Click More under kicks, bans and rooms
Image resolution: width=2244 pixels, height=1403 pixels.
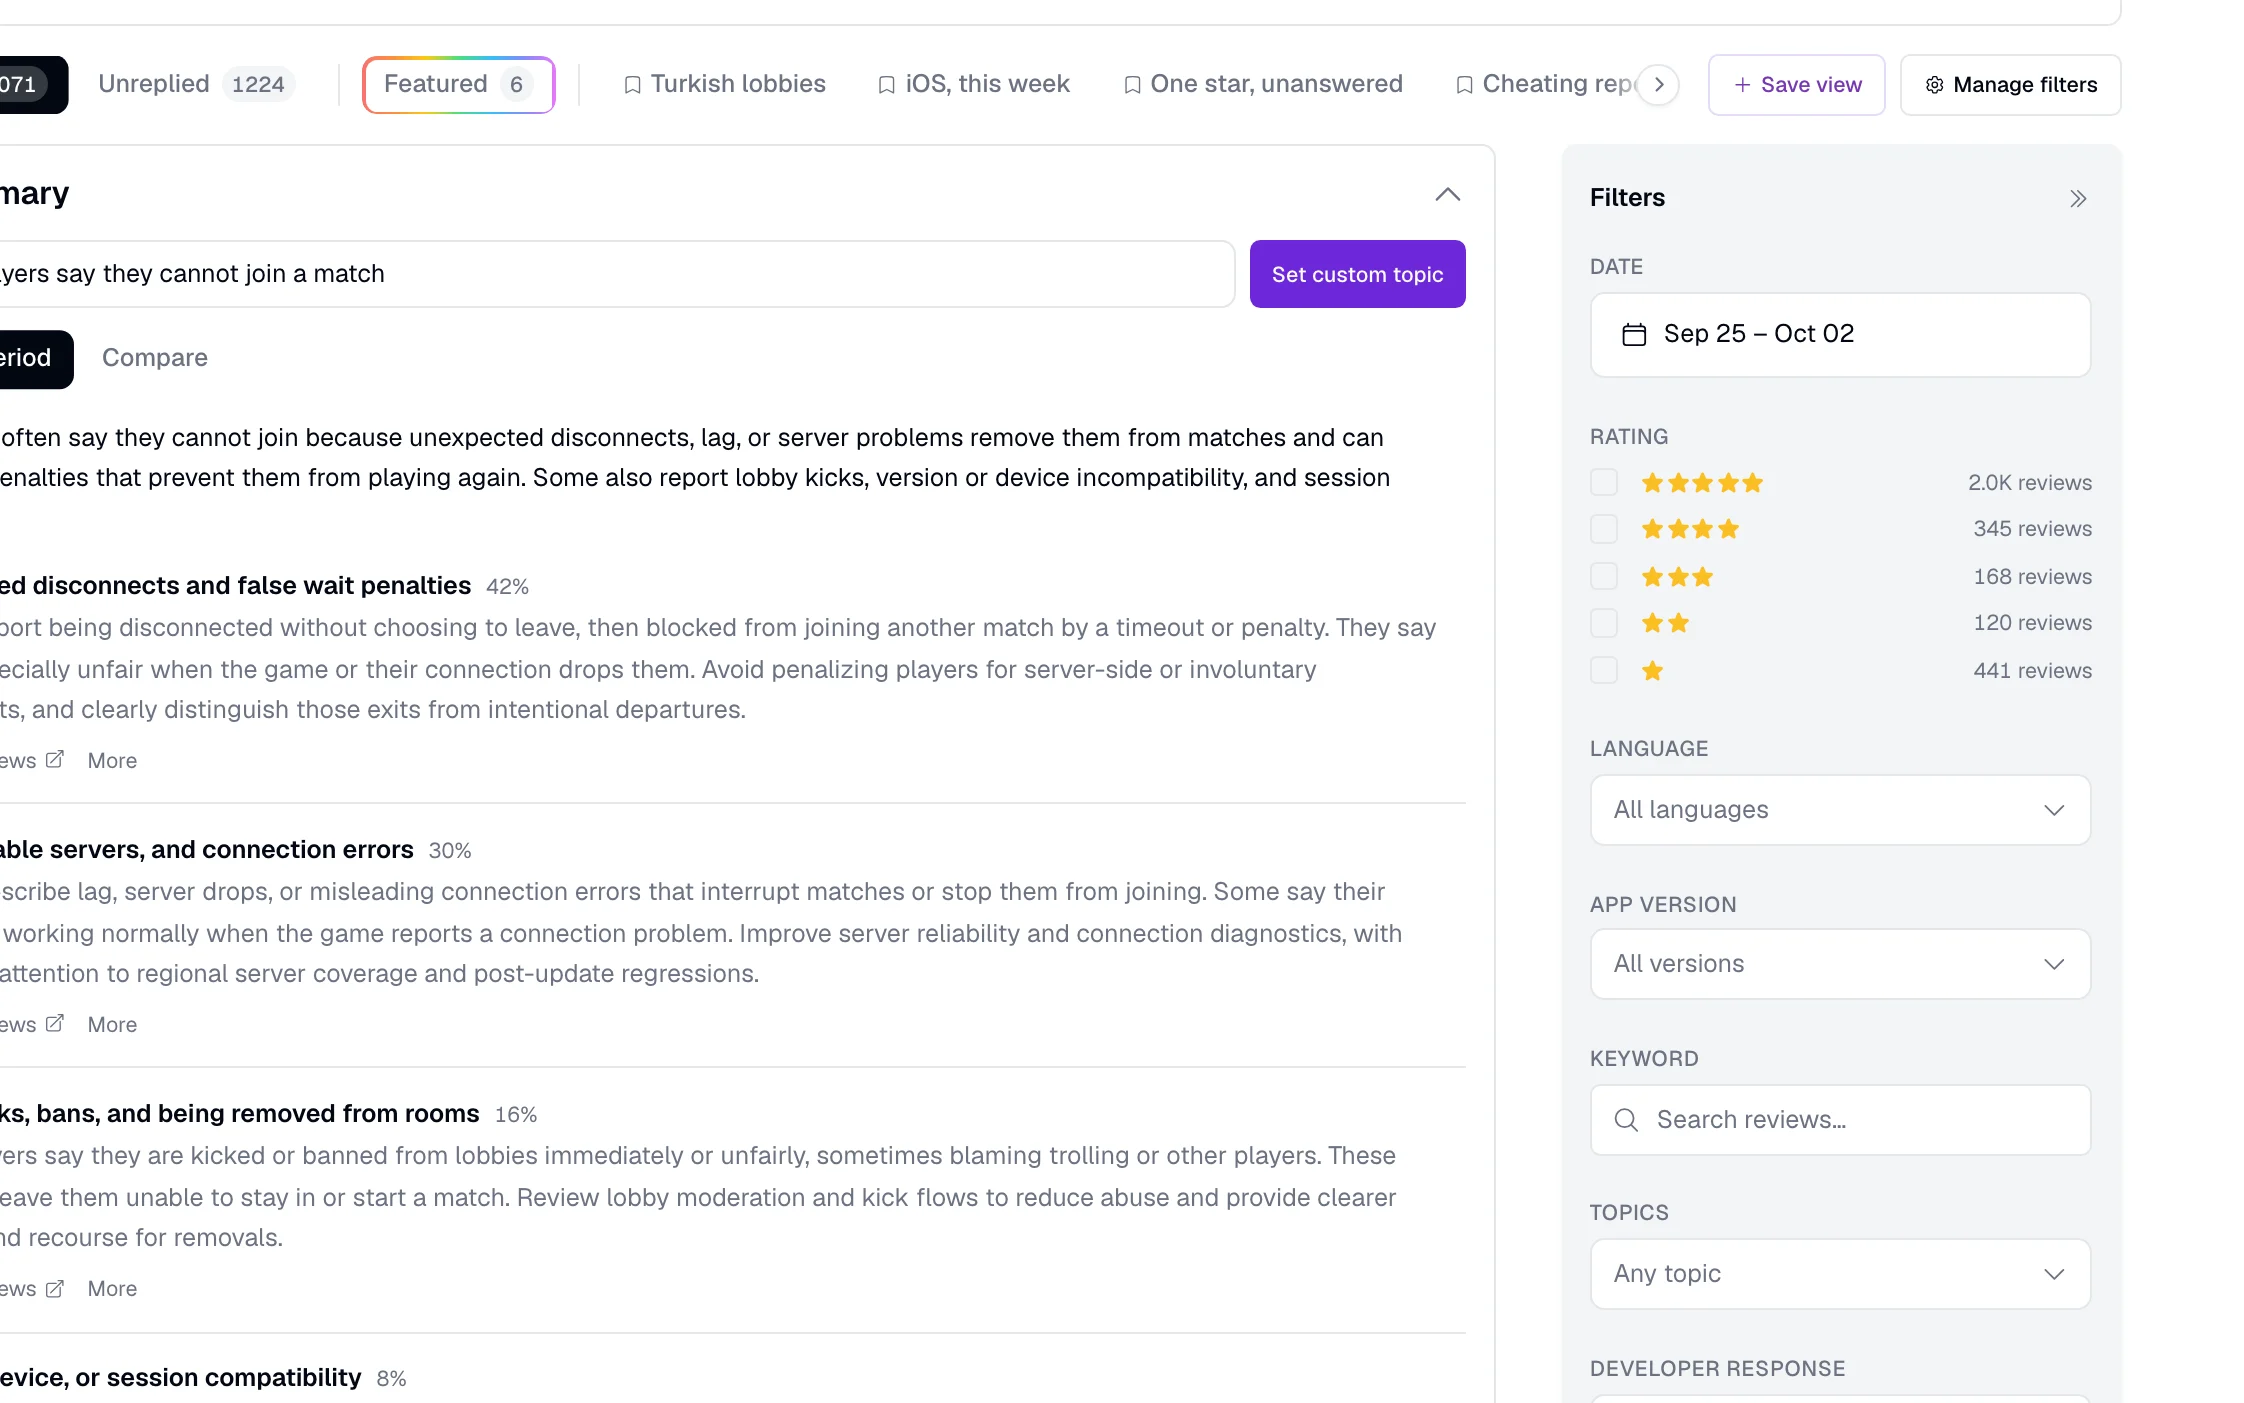click(112, 1288)
